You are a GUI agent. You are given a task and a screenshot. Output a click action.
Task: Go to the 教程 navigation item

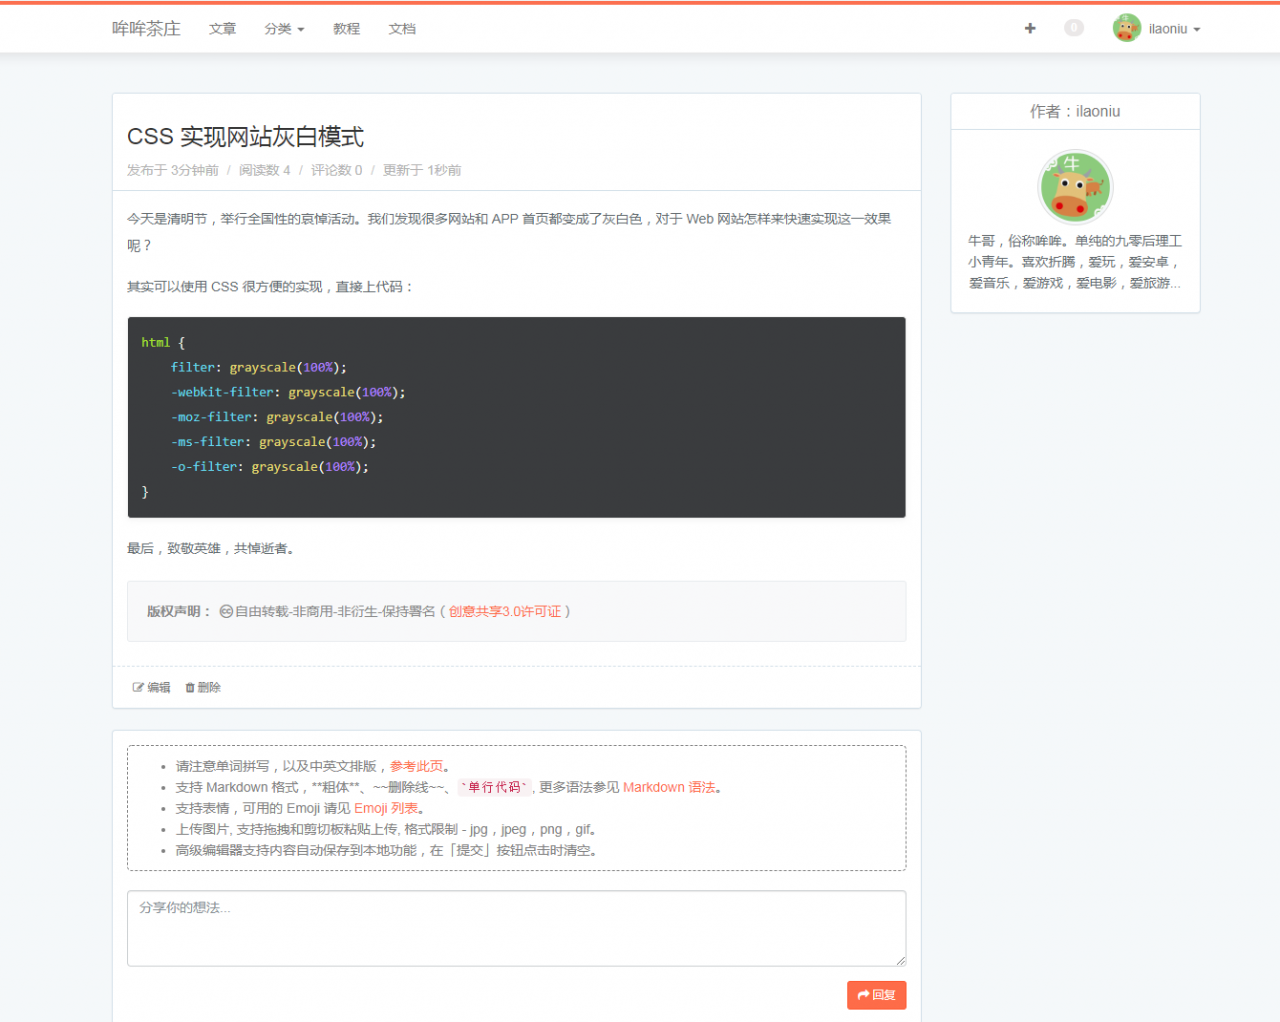click(346, 29)
